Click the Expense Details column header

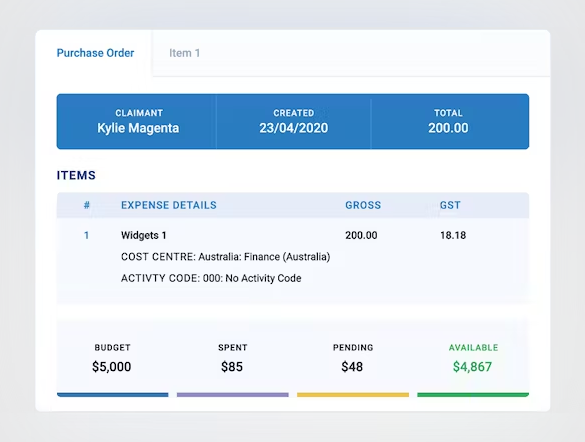[169, 205]
